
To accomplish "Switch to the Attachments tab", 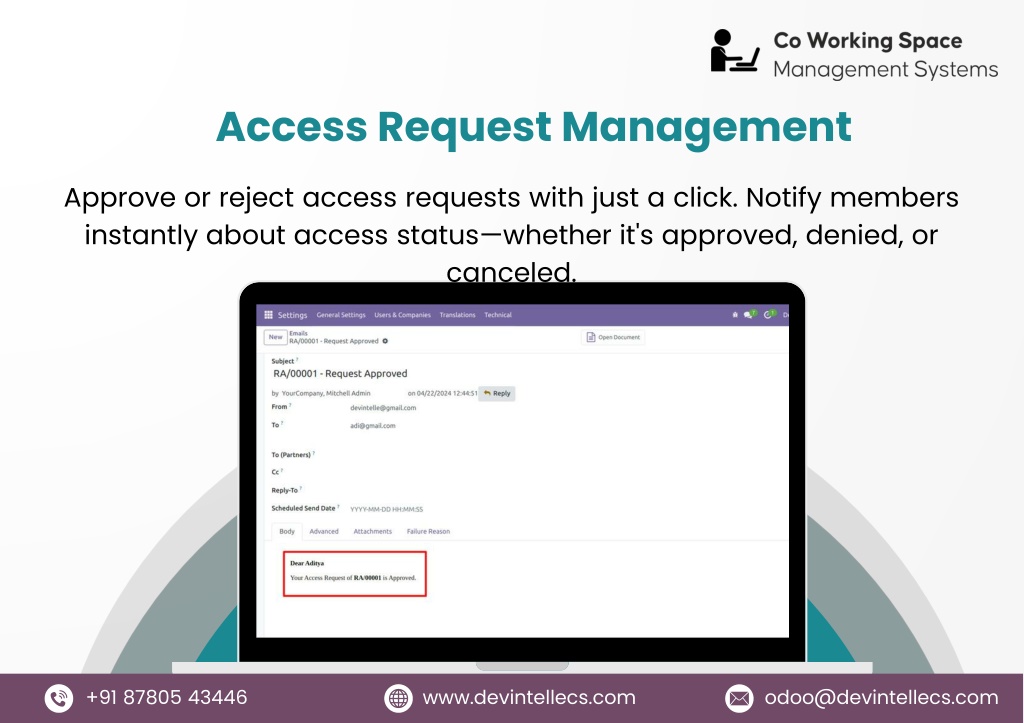I will (372, 531).
